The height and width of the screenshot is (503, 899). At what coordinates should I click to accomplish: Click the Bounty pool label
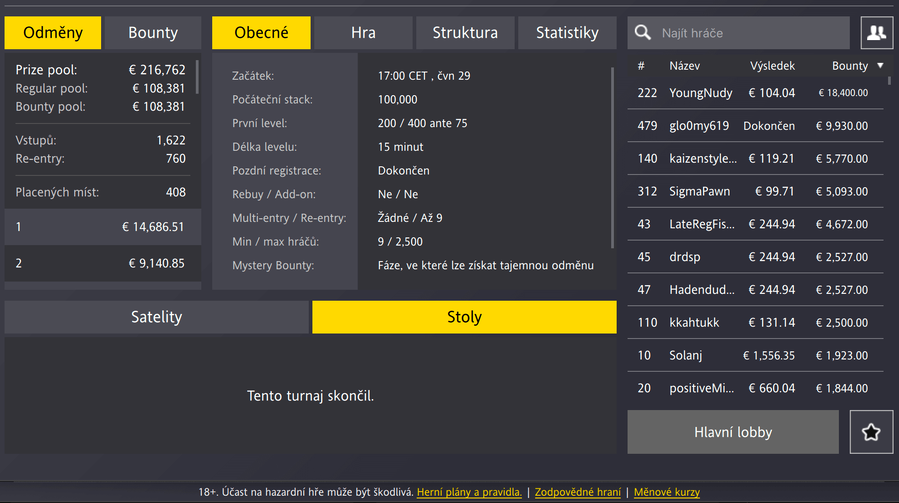coord(50,107)
